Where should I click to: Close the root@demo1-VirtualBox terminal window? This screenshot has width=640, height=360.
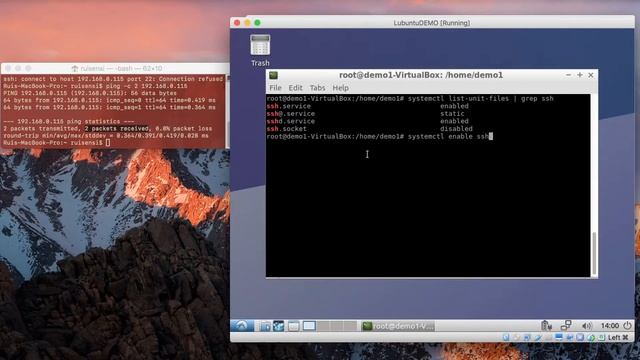coord(591,75)
